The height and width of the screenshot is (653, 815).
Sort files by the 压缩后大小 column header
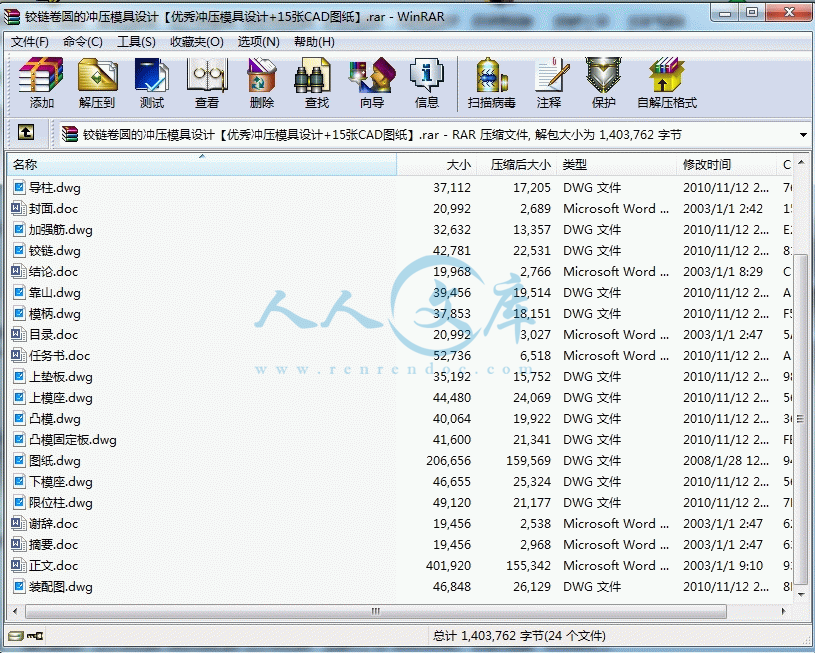point(517,164)
